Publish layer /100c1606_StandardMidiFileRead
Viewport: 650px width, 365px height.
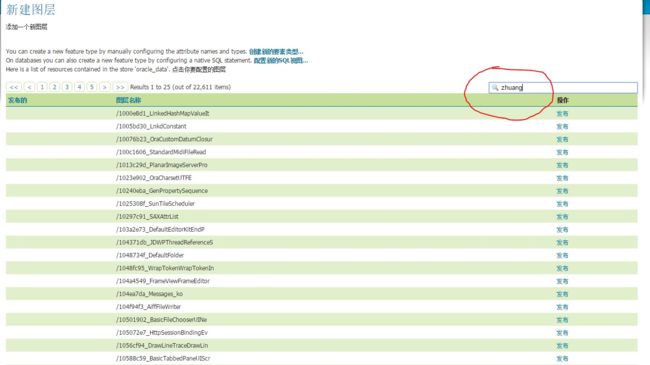click(x=562, y=152)
